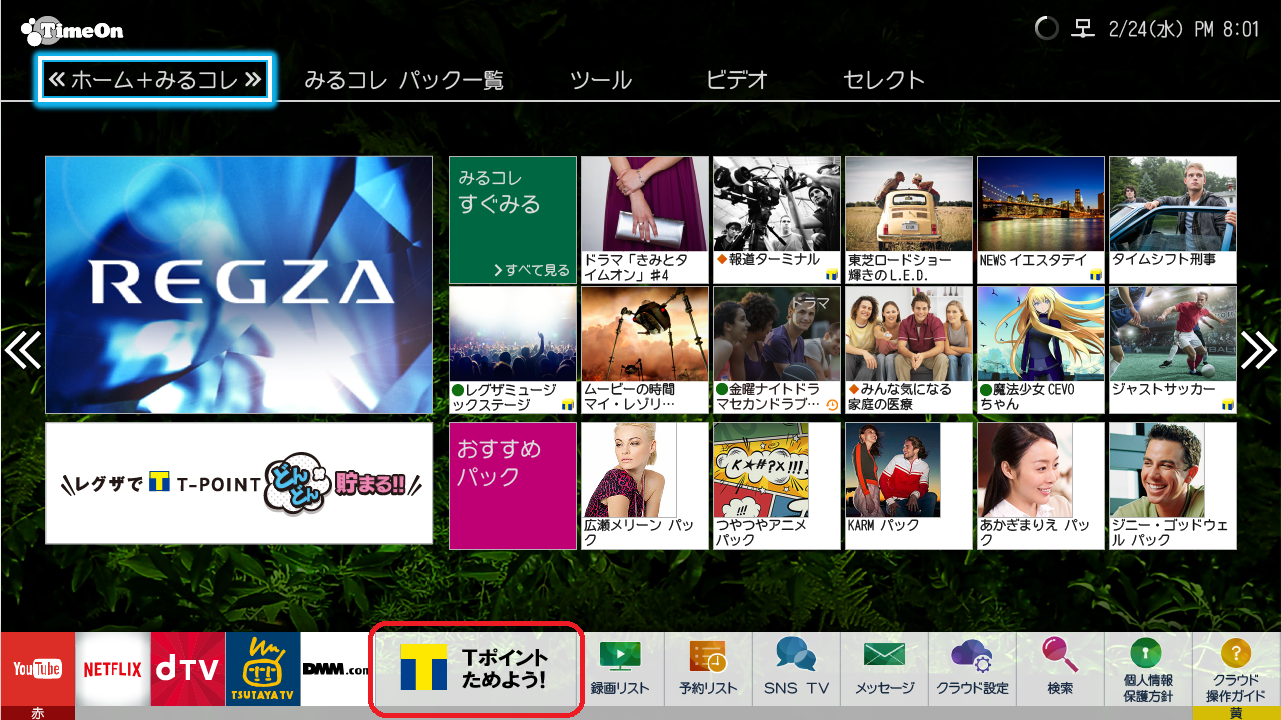Open 録画リスト recording list icon
This screenshot has height=720, width=1281.
pyautogui.click(x=620, y=668)
